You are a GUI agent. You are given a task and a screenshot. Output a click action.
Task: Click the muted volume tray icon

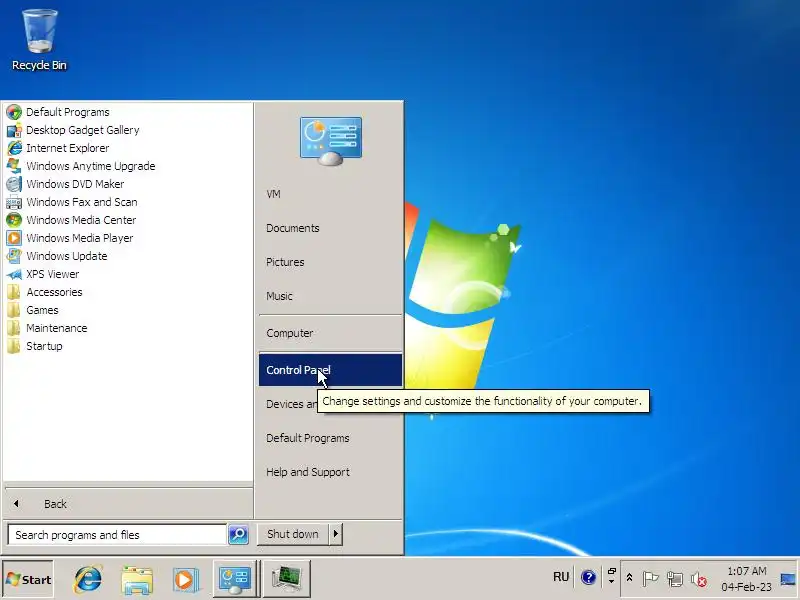pyautogui.click(x=698, y=579)
